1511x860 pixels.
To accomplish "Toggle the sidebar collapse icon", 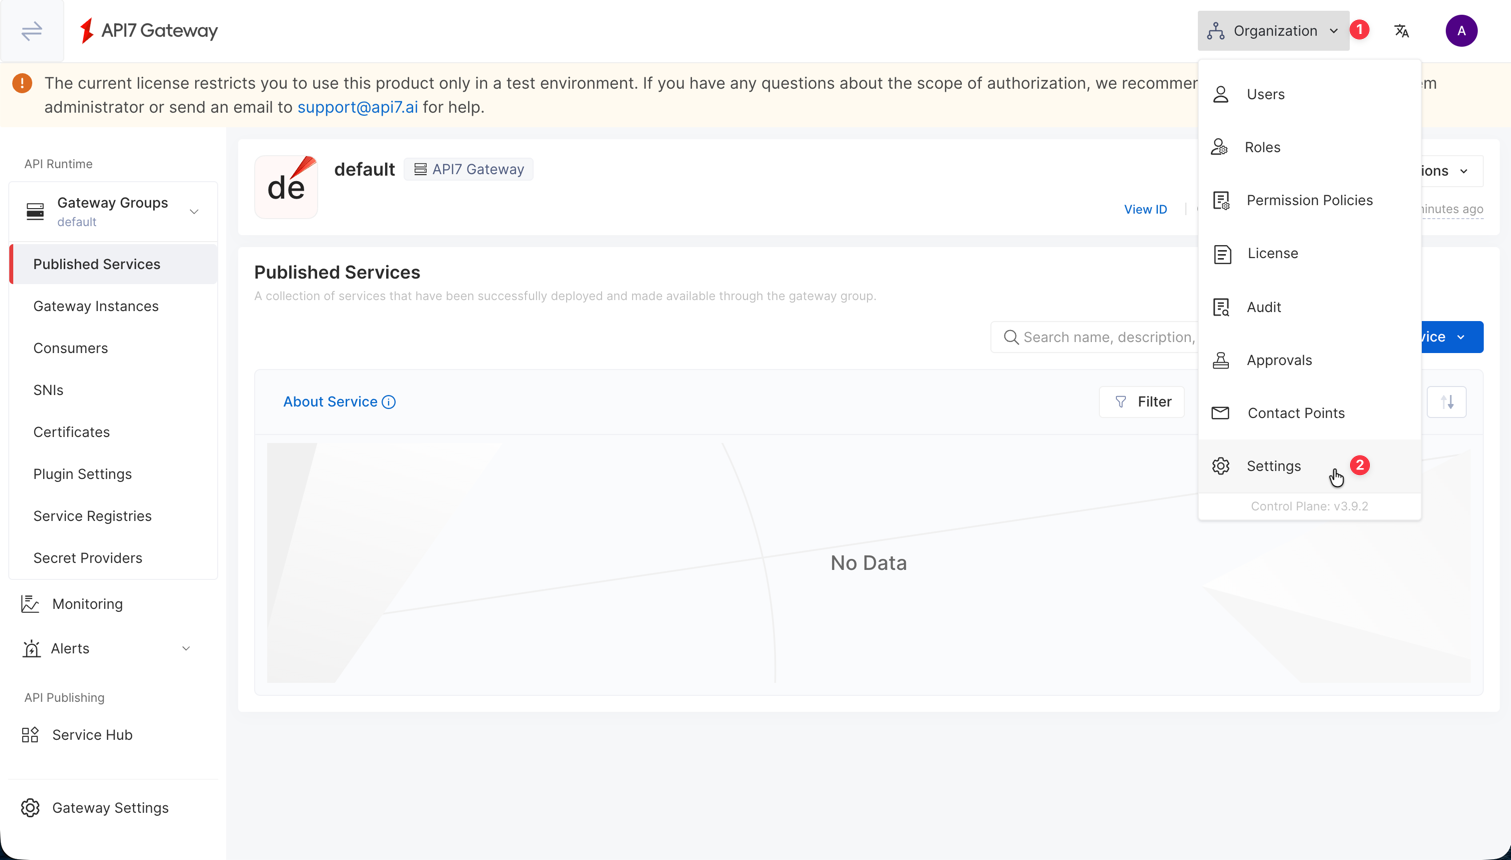I will (x=32, y=31).
